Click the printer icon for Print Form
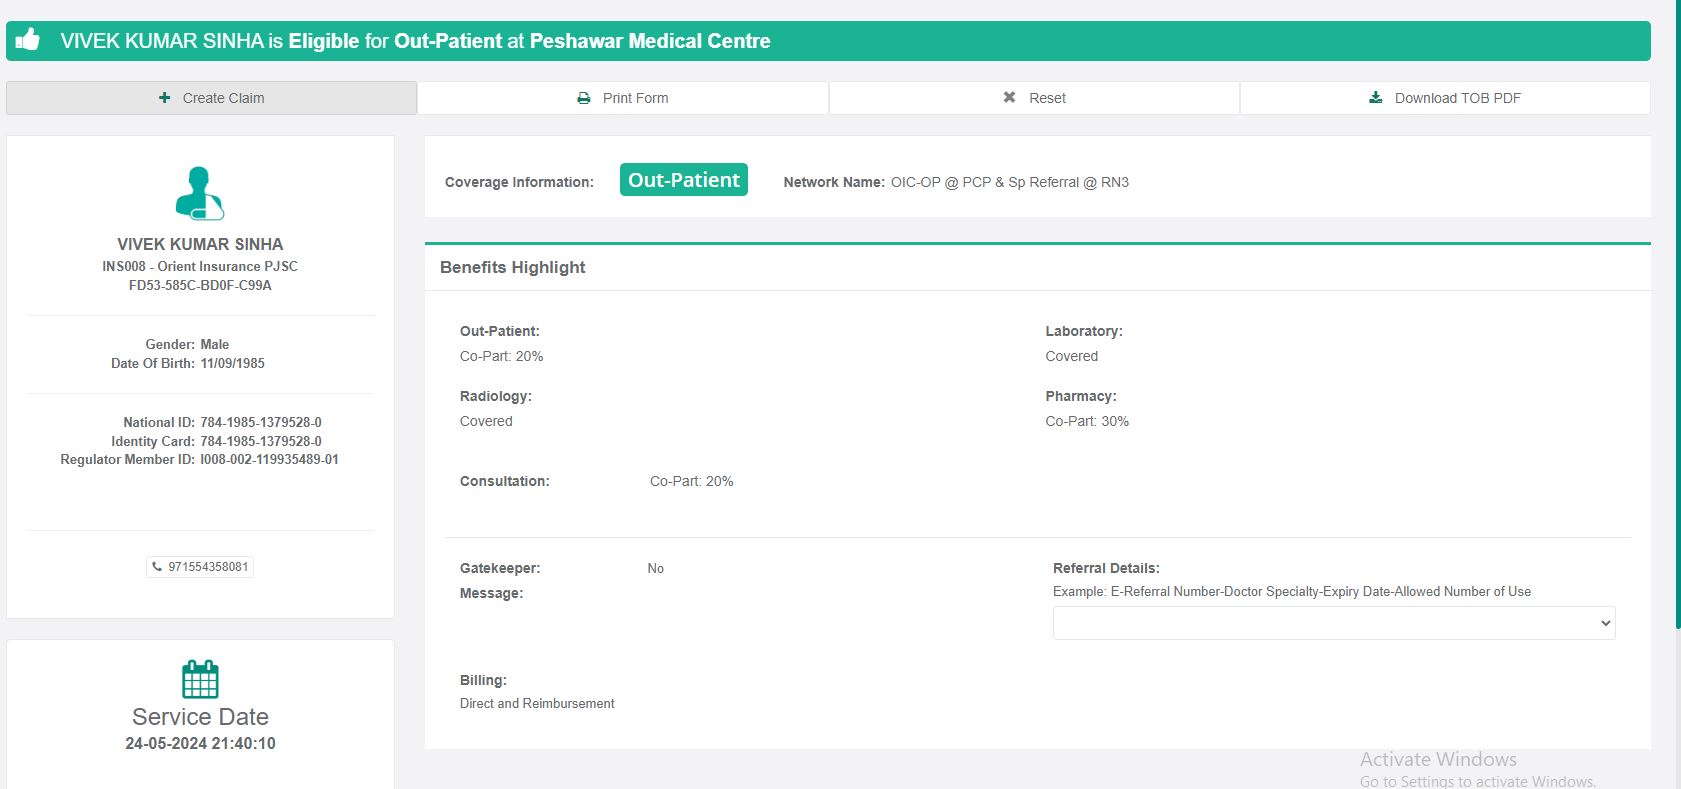The image size is (1681, 789). click(584, 98)
